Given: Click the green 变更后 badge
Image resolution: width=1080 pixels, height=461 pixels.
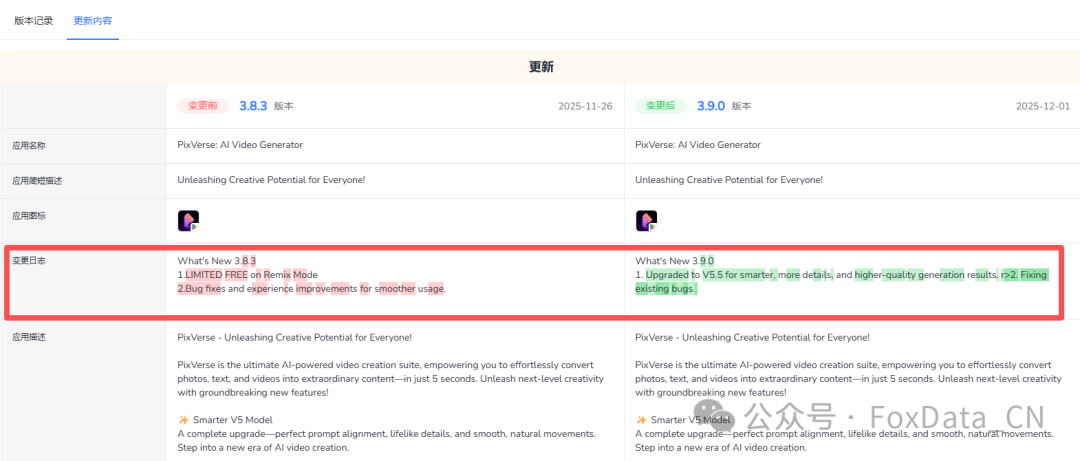Looking at the screenshot, I should tap(661, 106).
